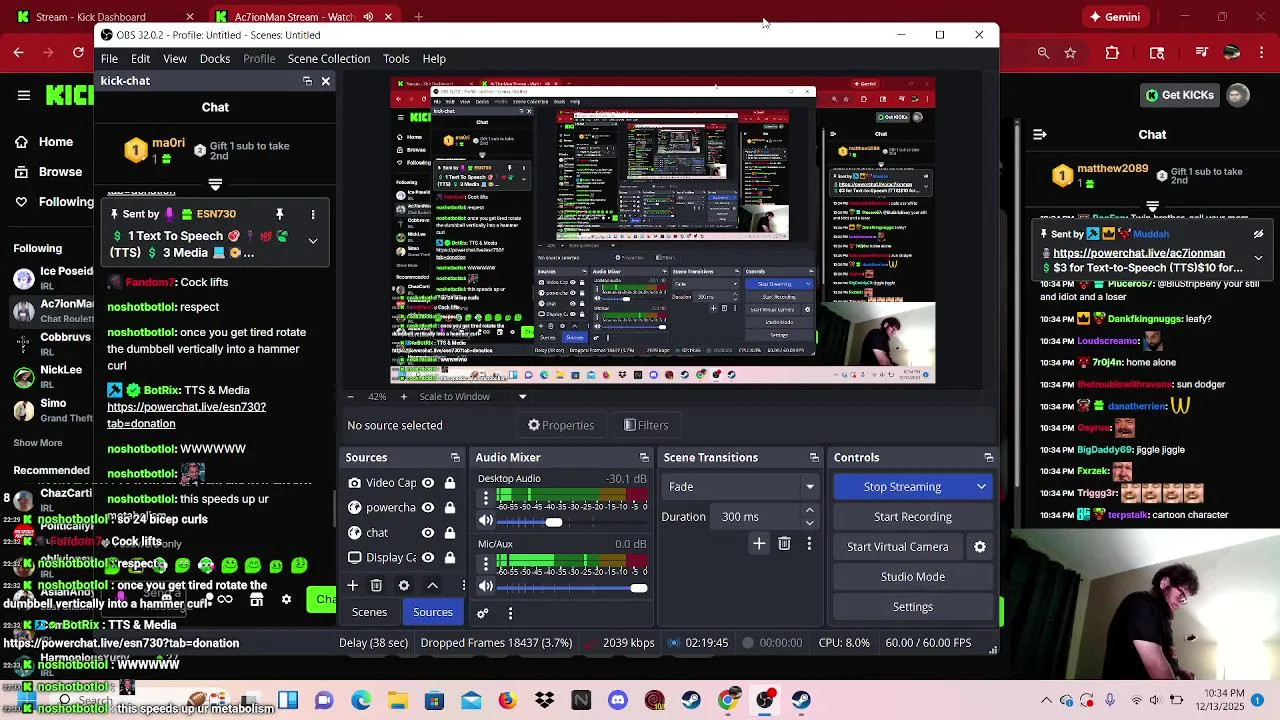Pop out the Scene Transitions dock
The width and height of the screenshot is (1280, 720).
(x=814, y=458)
